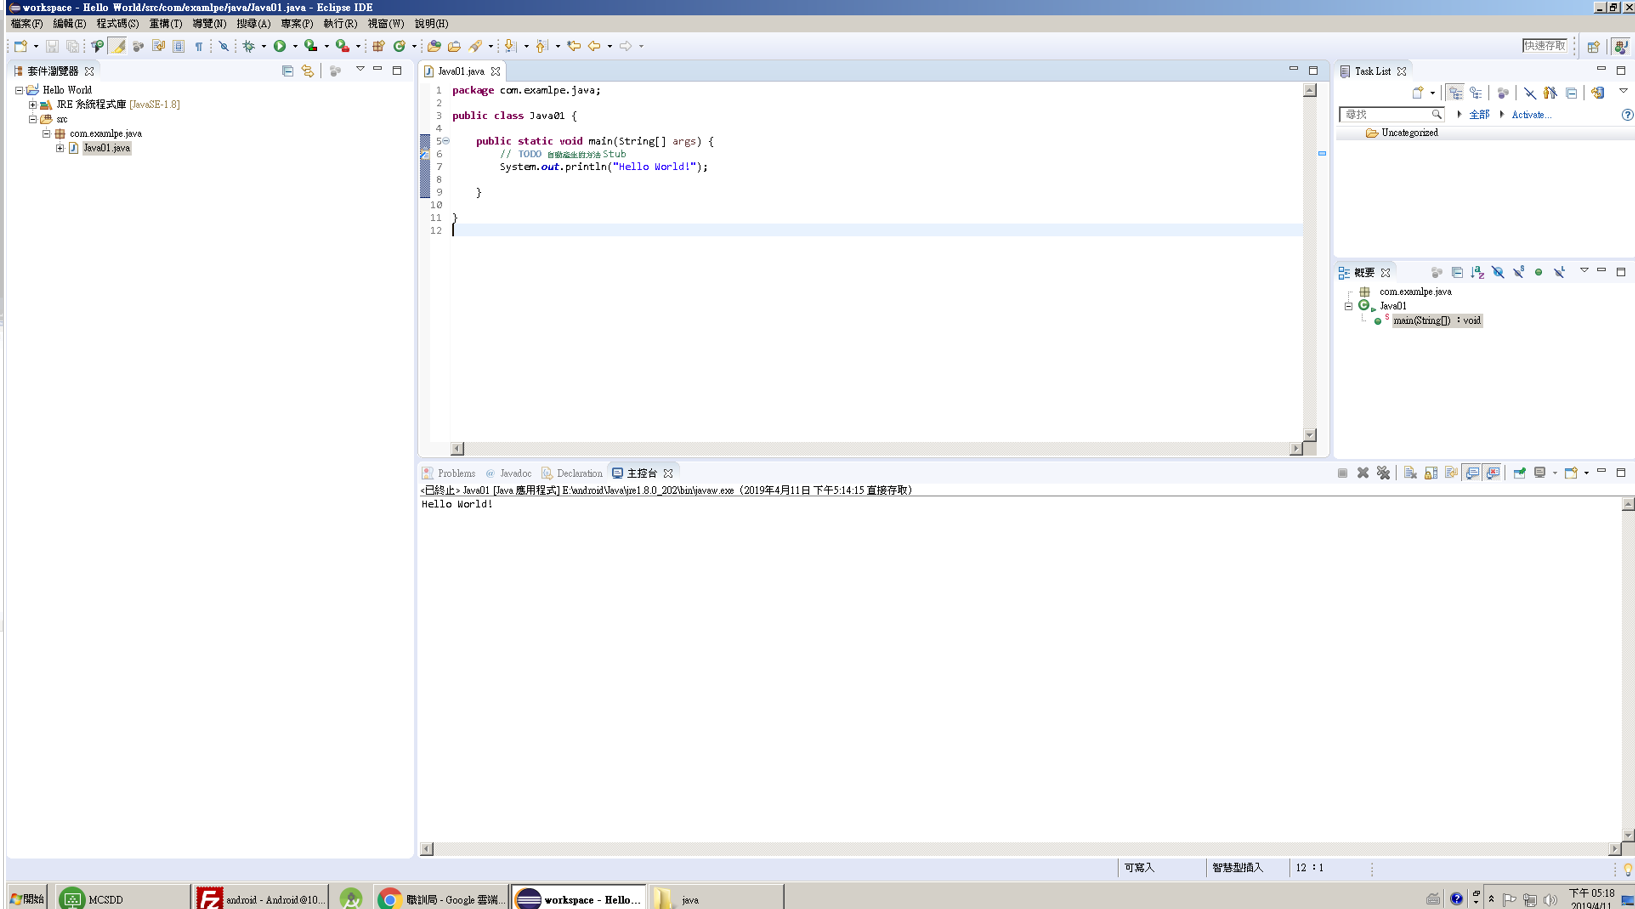Click the 開始 Start button
Screen dimensions: 1635x909
pos(27,899)
